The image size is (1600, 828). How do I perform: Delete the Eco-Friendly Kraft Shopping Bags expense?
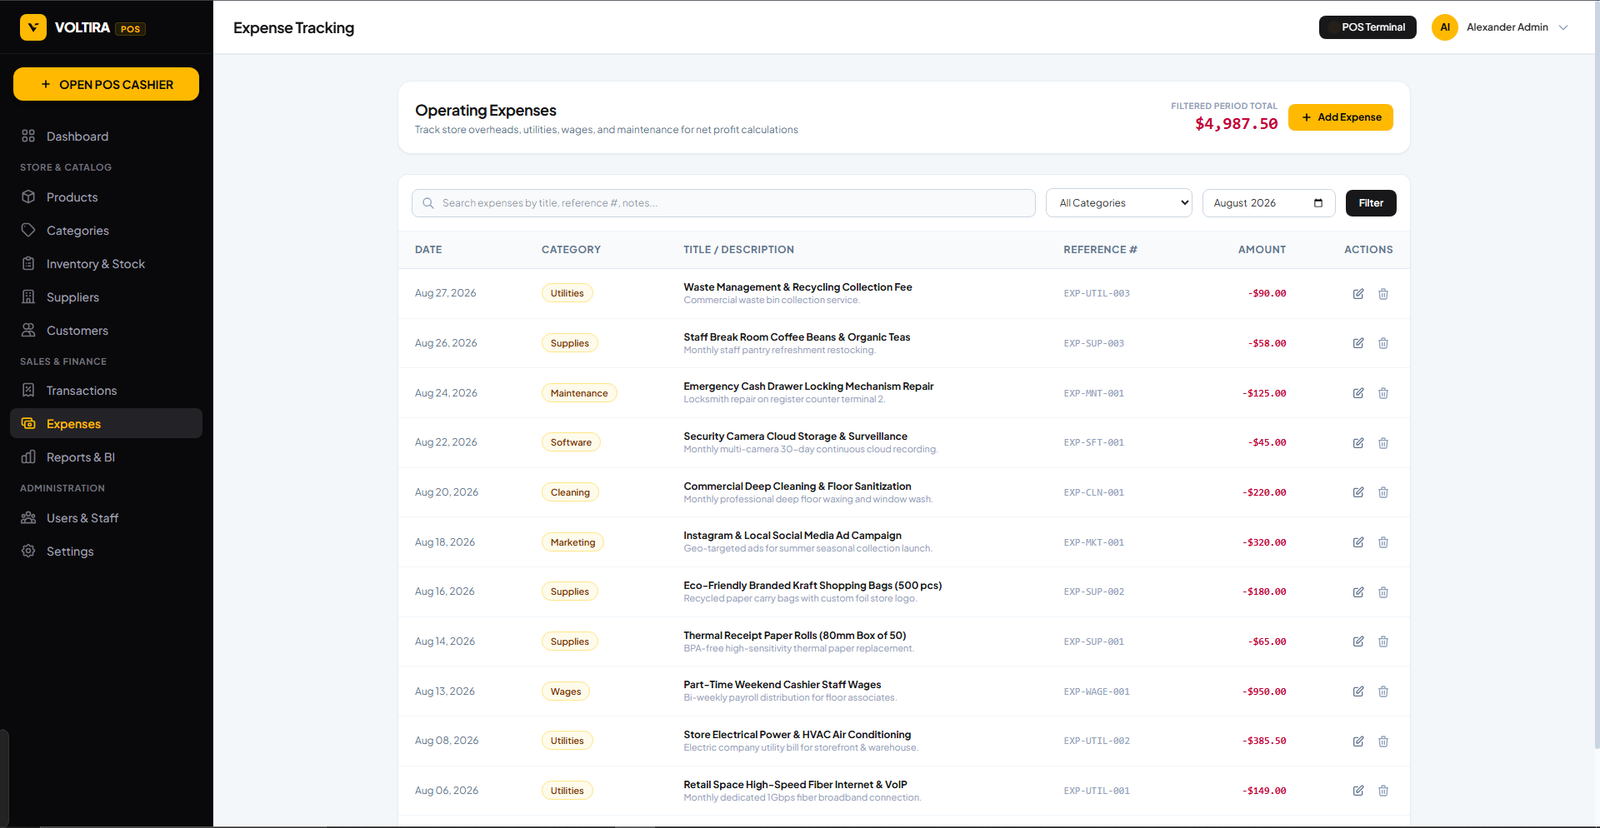[1383, 592]
